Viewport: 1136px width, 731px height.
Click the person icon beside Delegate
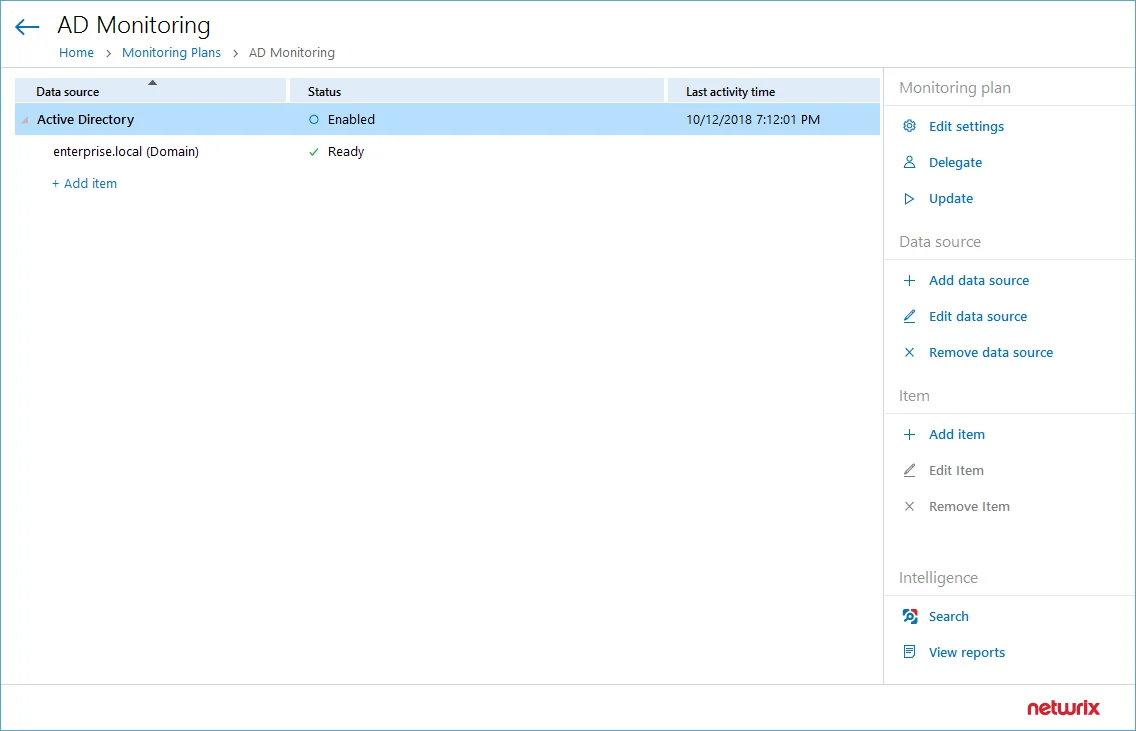(909, 162)
